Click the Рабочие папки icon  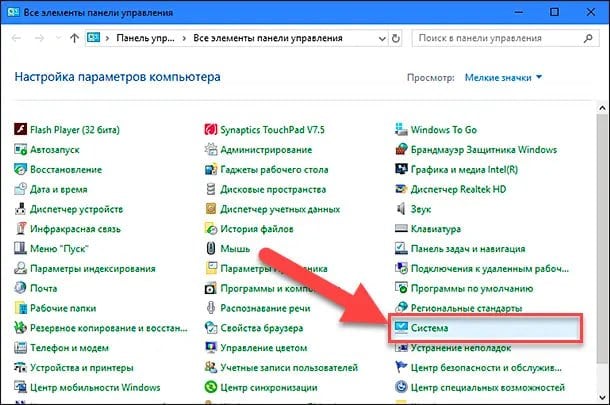[20, 308]
